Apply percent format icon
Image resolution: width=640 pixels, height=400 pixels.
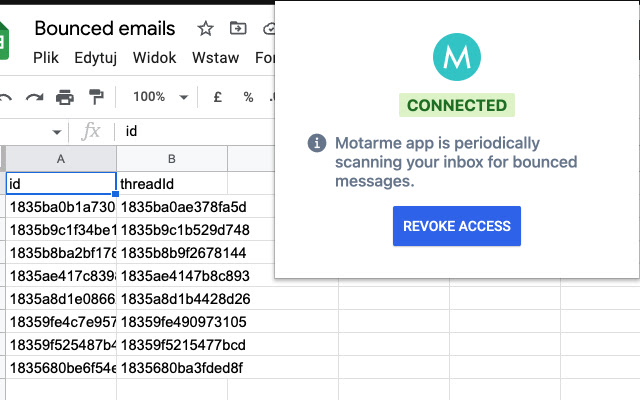(x=248, y=97)
